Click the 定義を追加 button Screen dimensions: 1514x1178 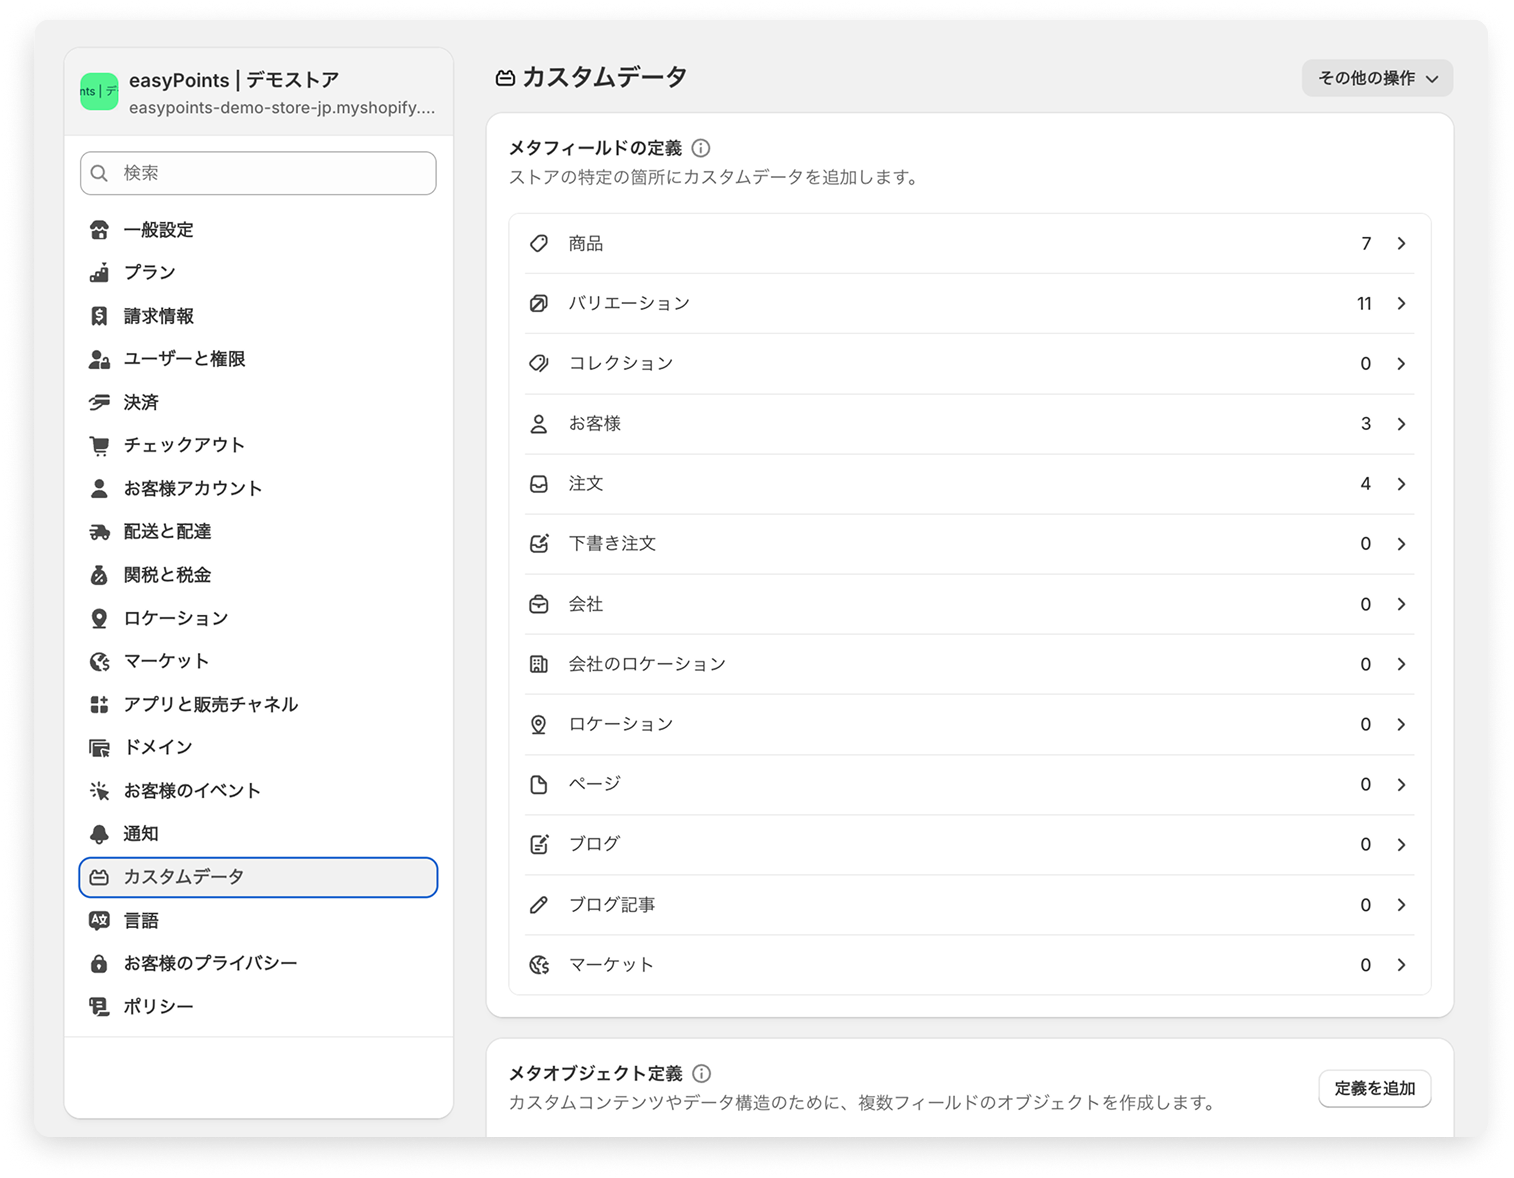coord(1375,1088)
